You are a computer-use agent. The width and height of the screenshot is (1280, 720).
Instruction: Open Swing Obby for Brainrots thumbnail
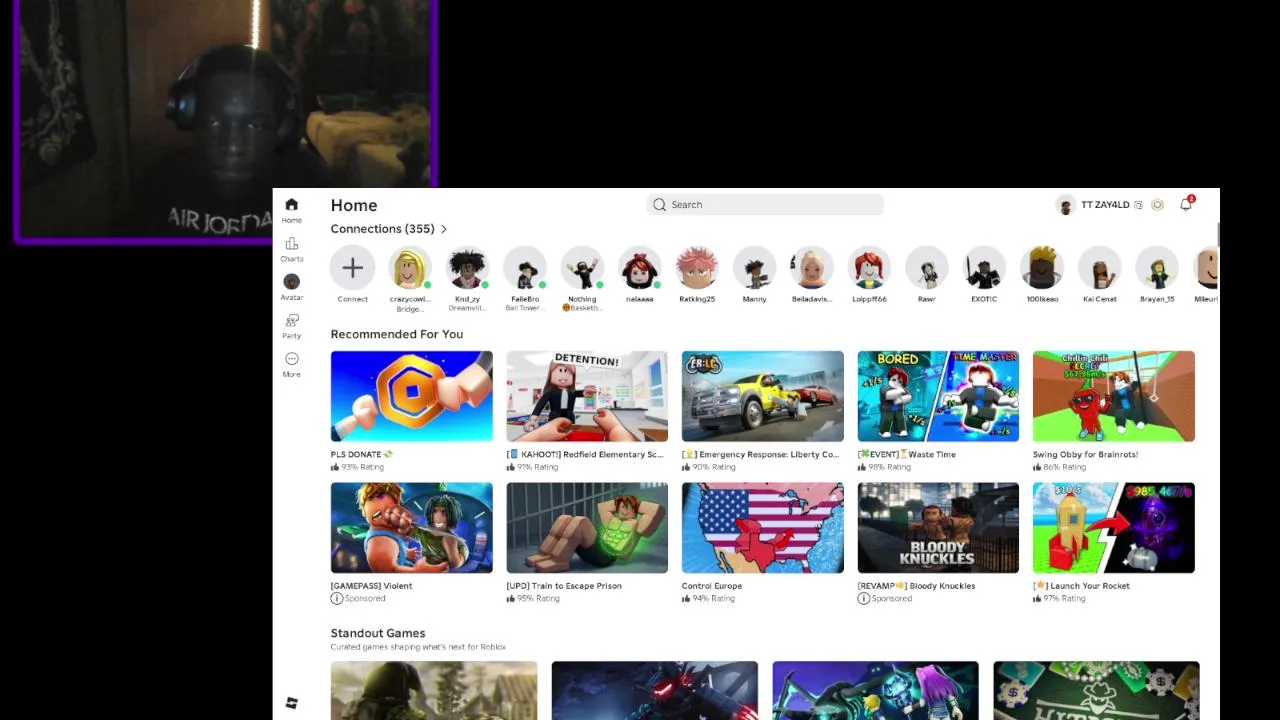click(1114, 396)
